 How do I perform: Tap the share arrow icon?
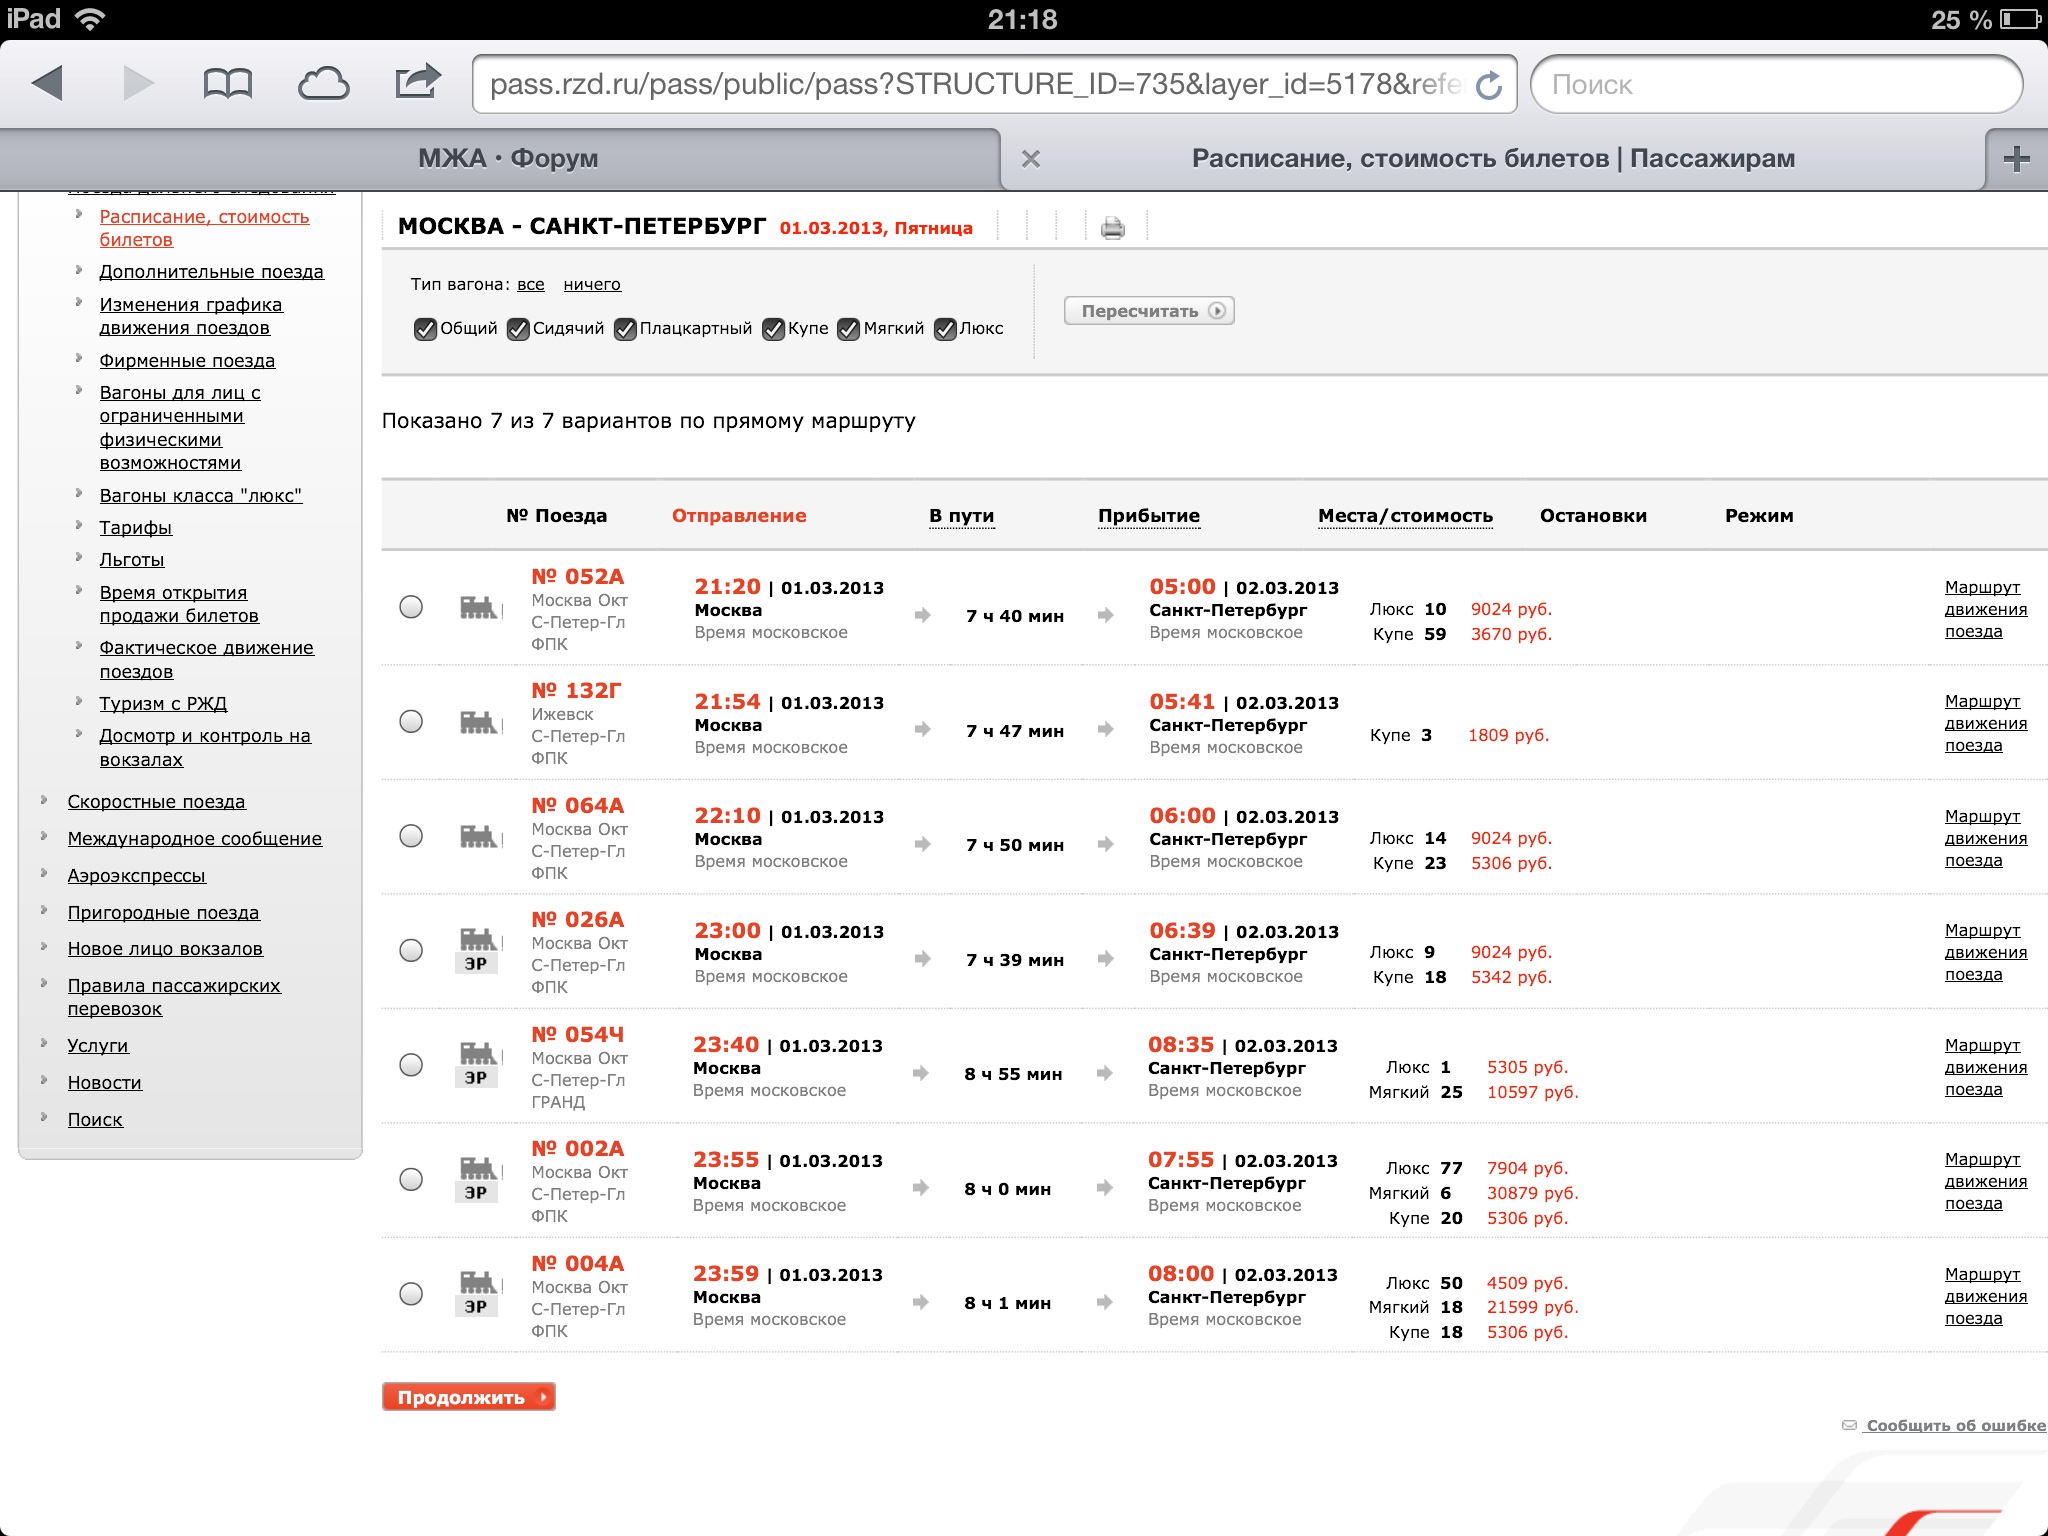pyautogui.click(x=417, y=82)
